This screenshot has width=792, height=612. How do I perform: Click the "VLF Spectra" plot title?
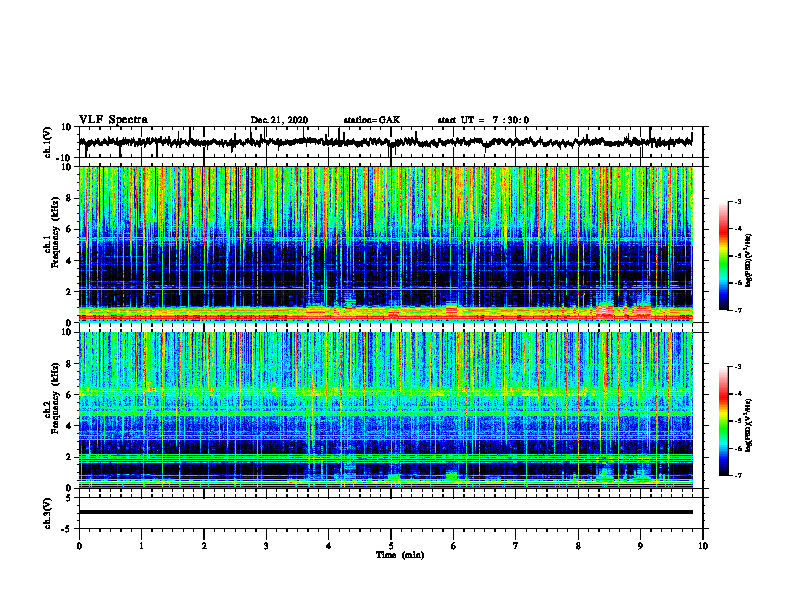(x=113, y=120)
